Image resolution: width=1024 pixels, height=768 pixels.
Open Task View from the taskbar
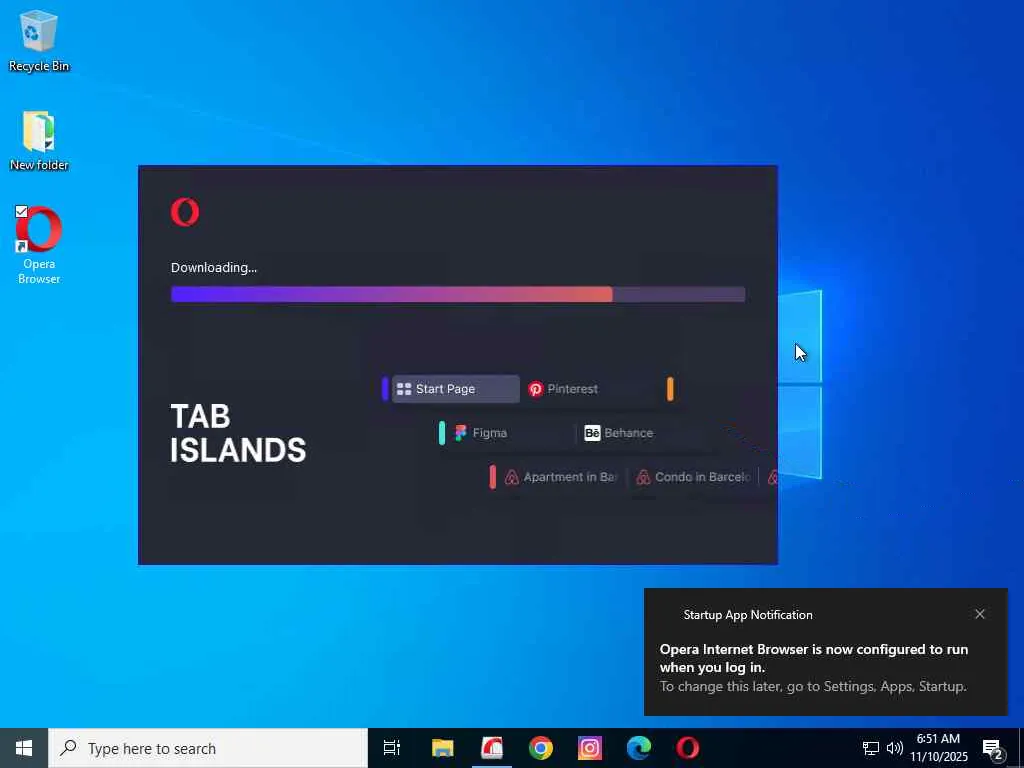pos(392,748)
